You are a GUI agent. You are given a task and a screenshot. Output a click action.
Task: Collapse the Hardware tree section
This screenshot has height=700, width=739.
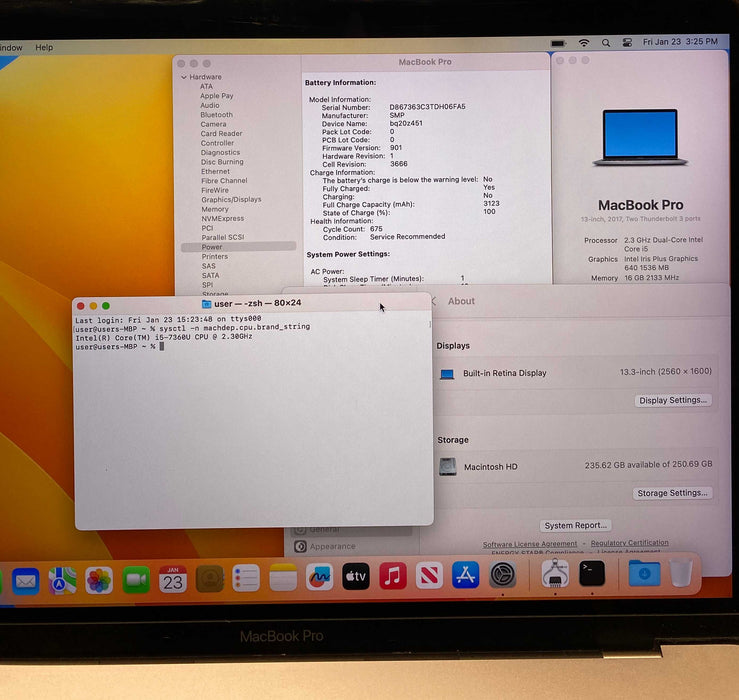tap(184, 77)
